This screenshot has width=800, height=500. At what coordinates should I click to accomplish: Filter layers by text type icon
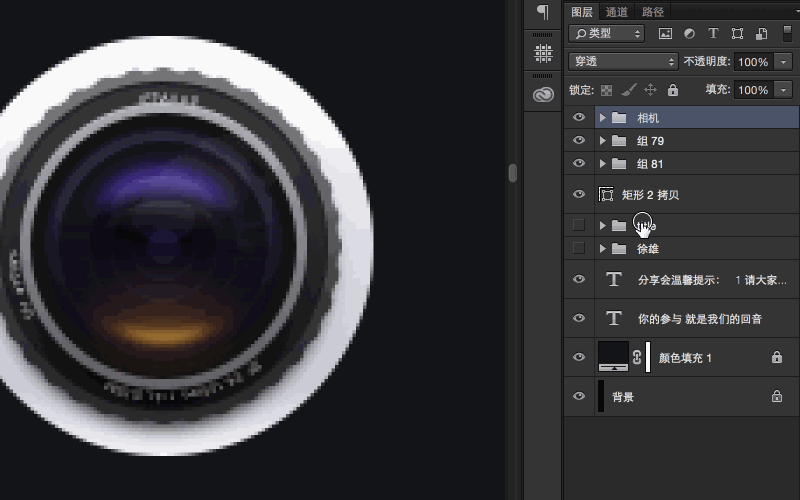pos(713,33)
